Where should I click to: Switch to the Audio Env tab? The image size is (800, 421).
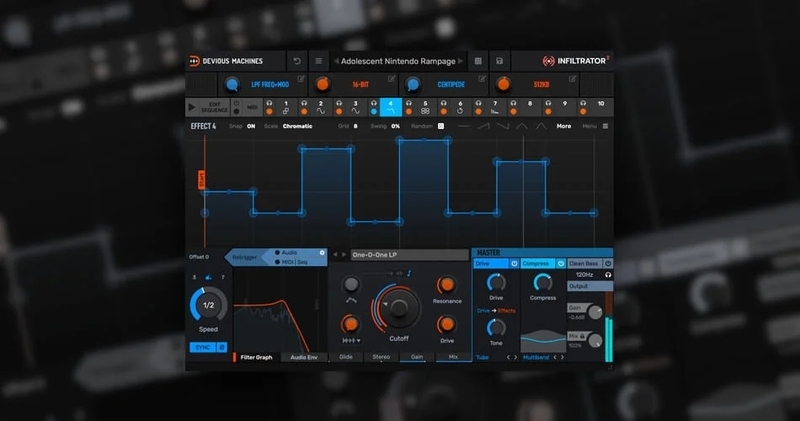pos(304,357)
